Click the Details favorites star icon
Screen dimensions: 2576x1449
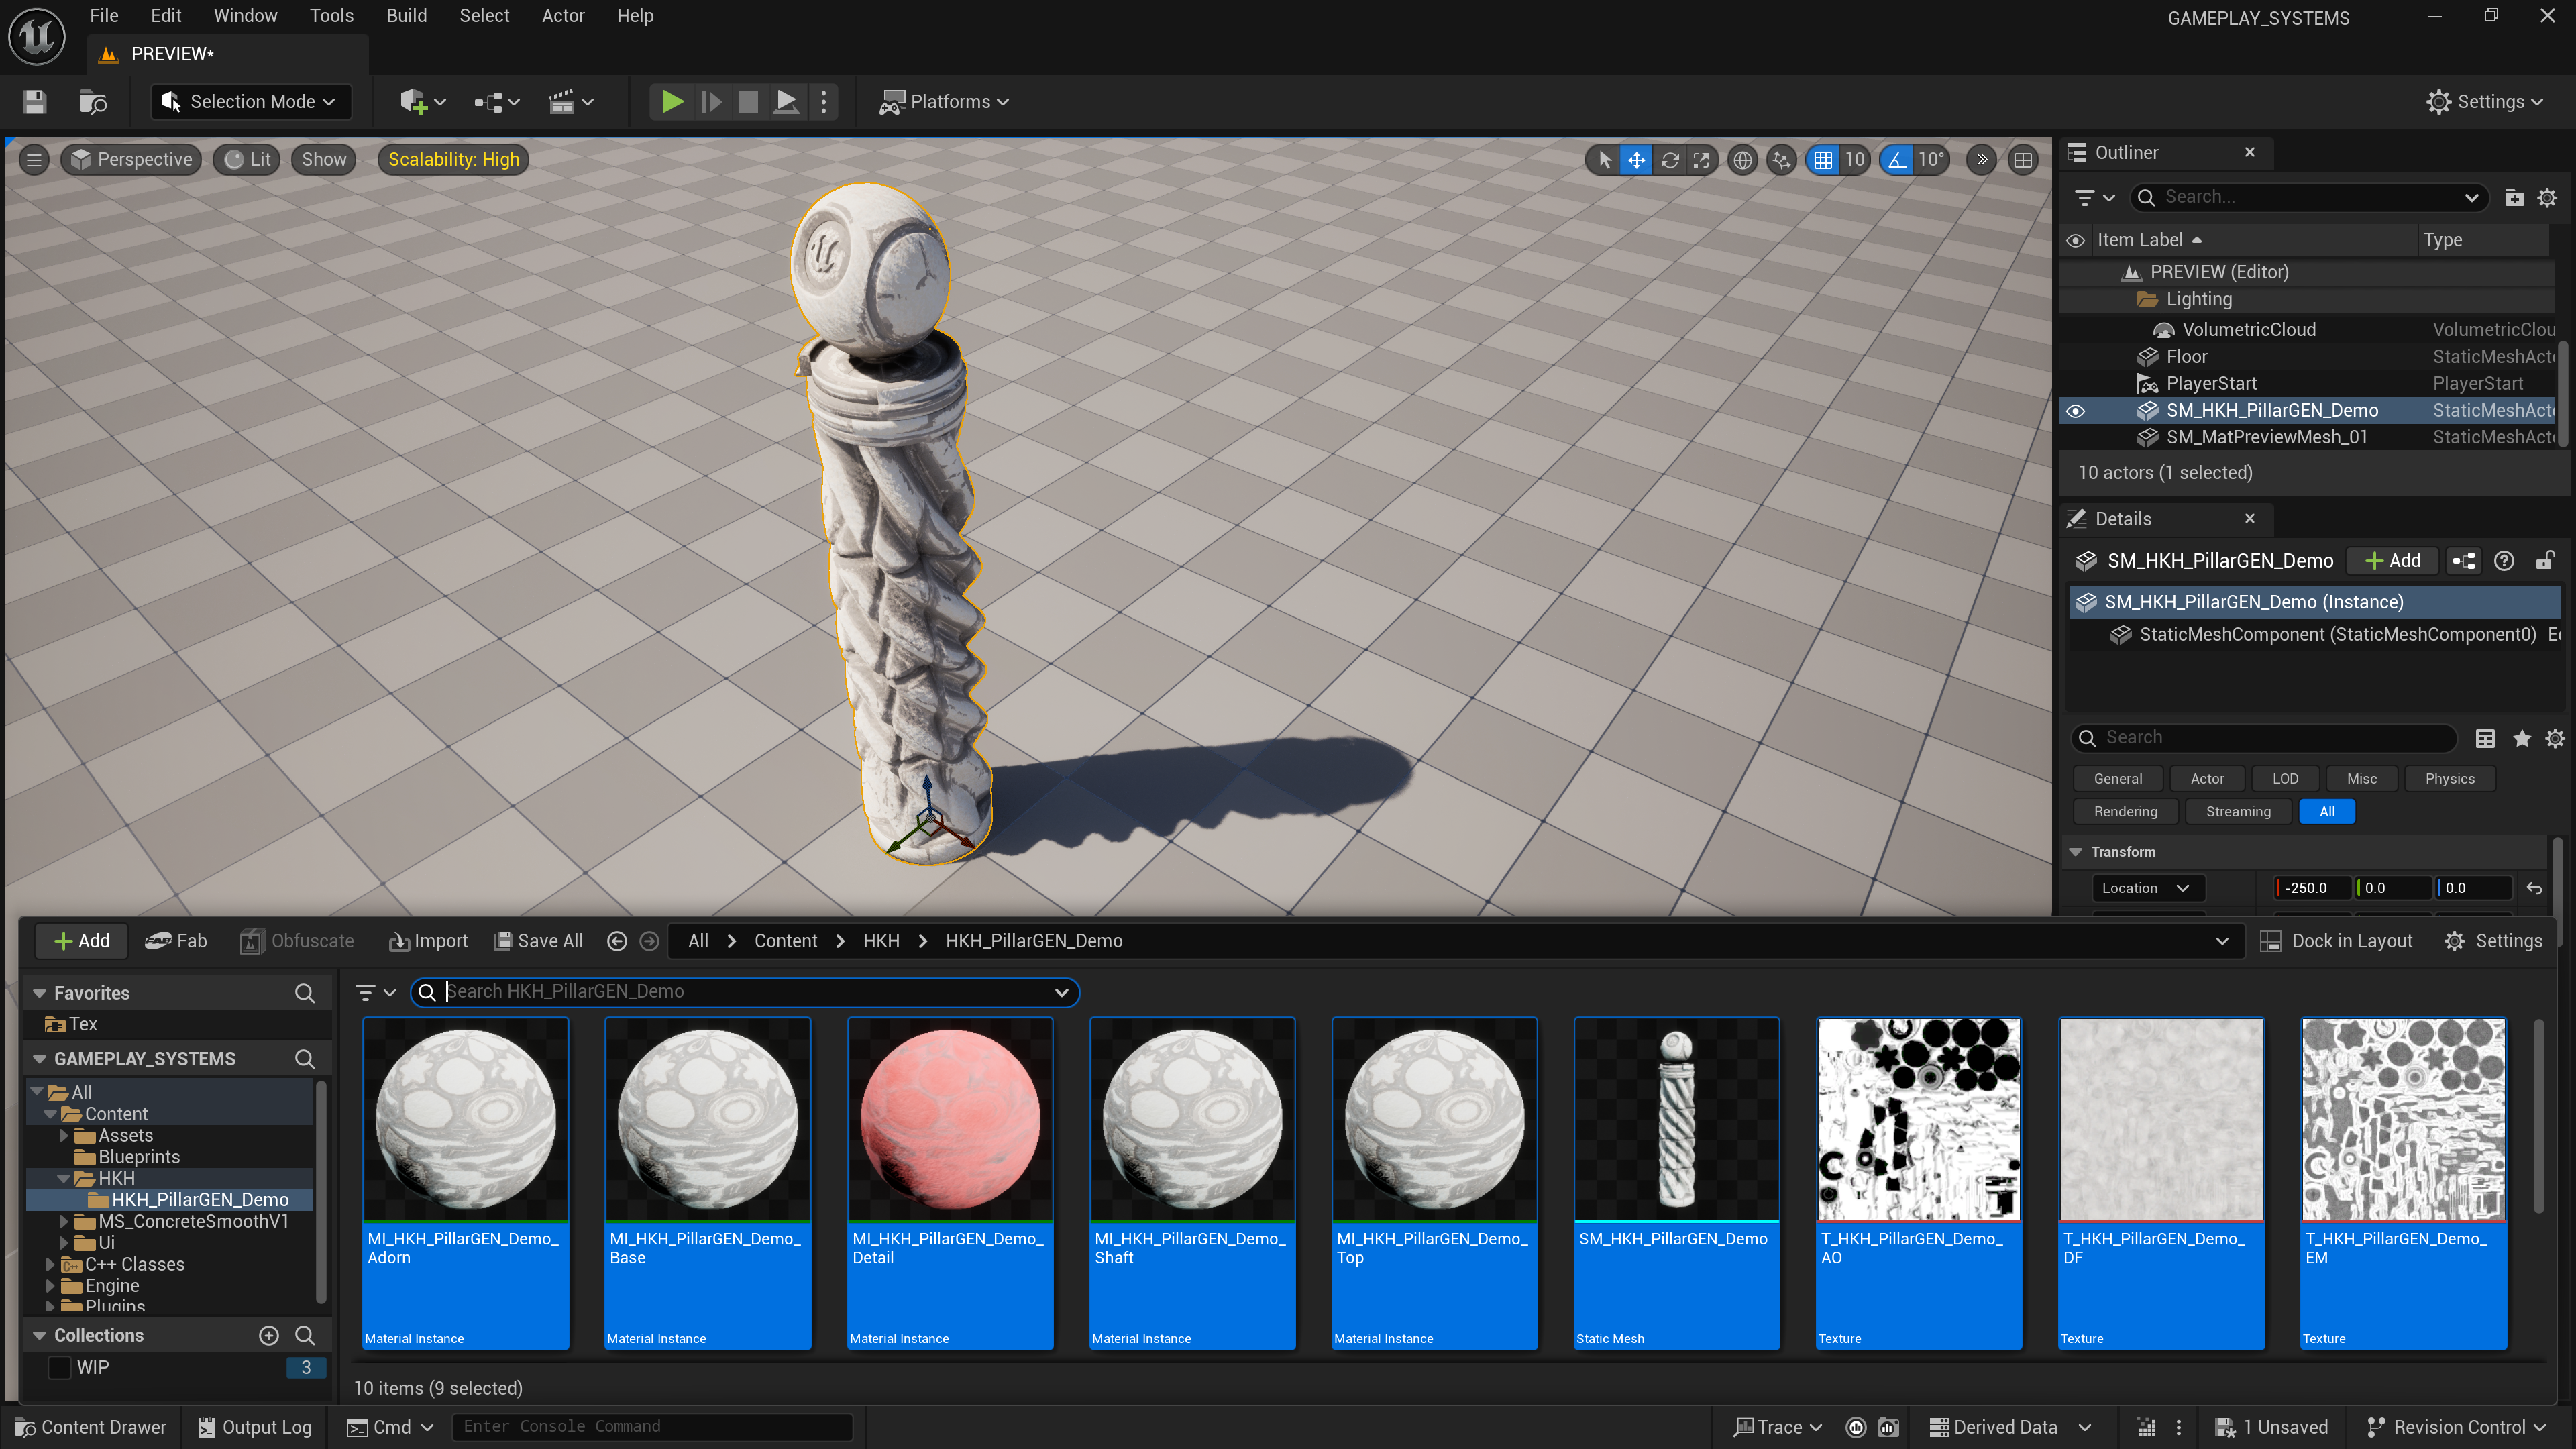pos(2521,738)
